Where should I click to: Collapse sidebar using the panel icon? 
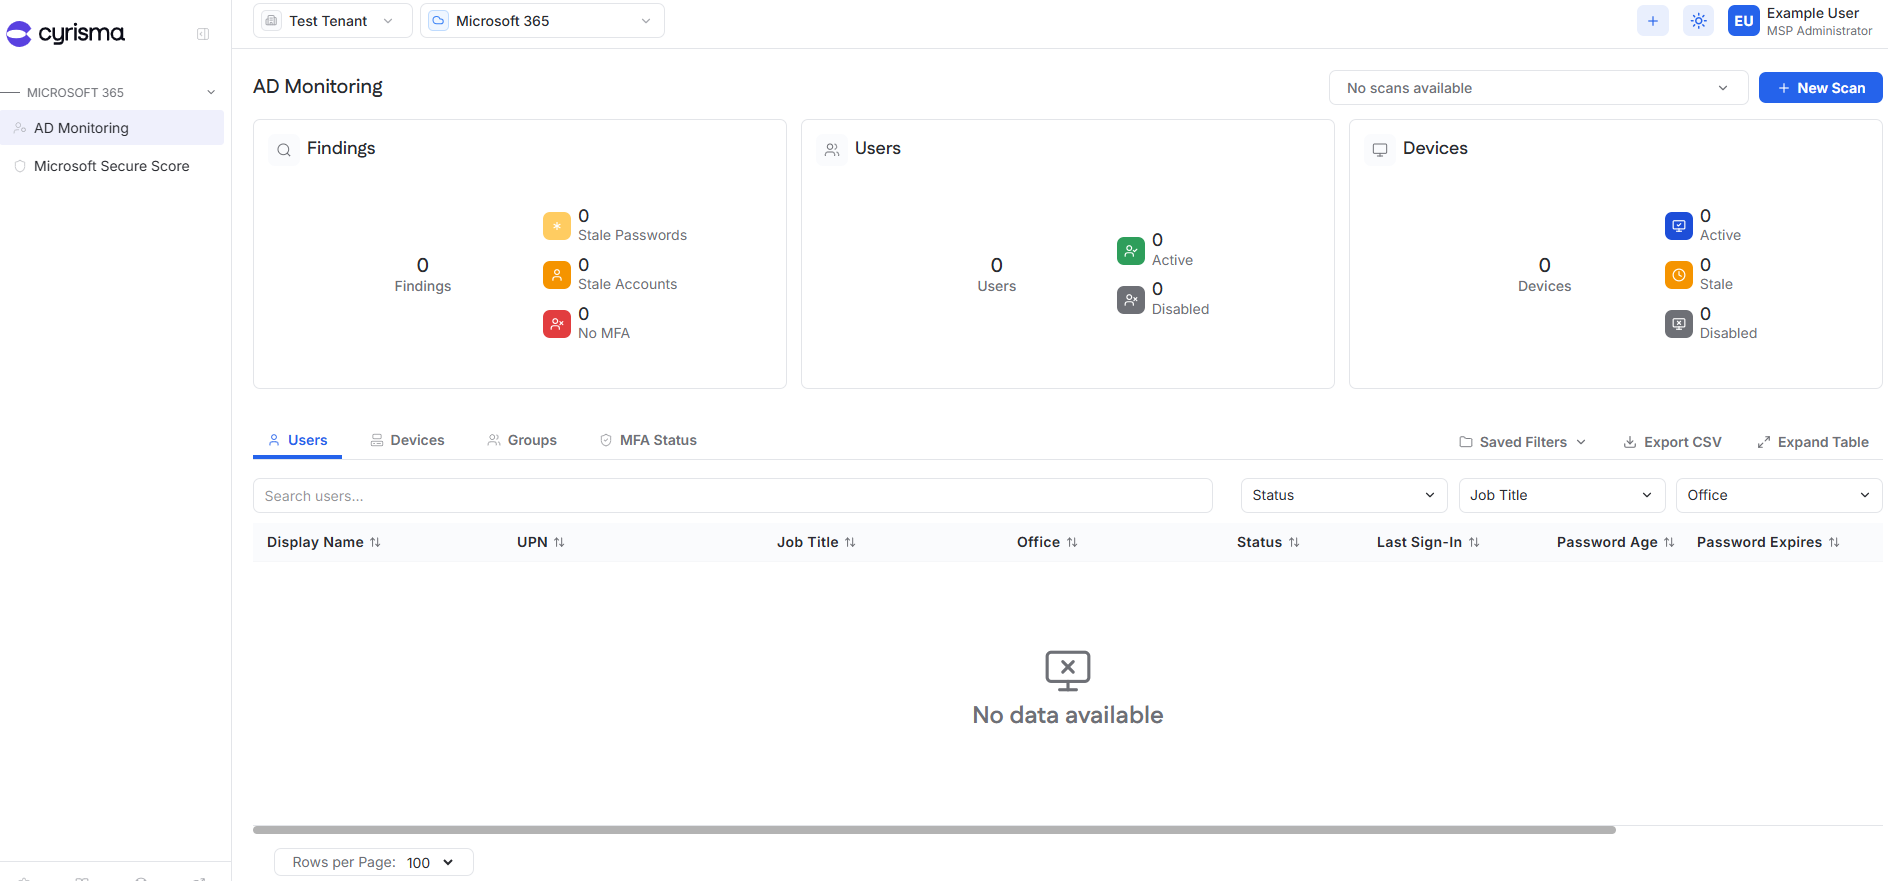point(203,34)
